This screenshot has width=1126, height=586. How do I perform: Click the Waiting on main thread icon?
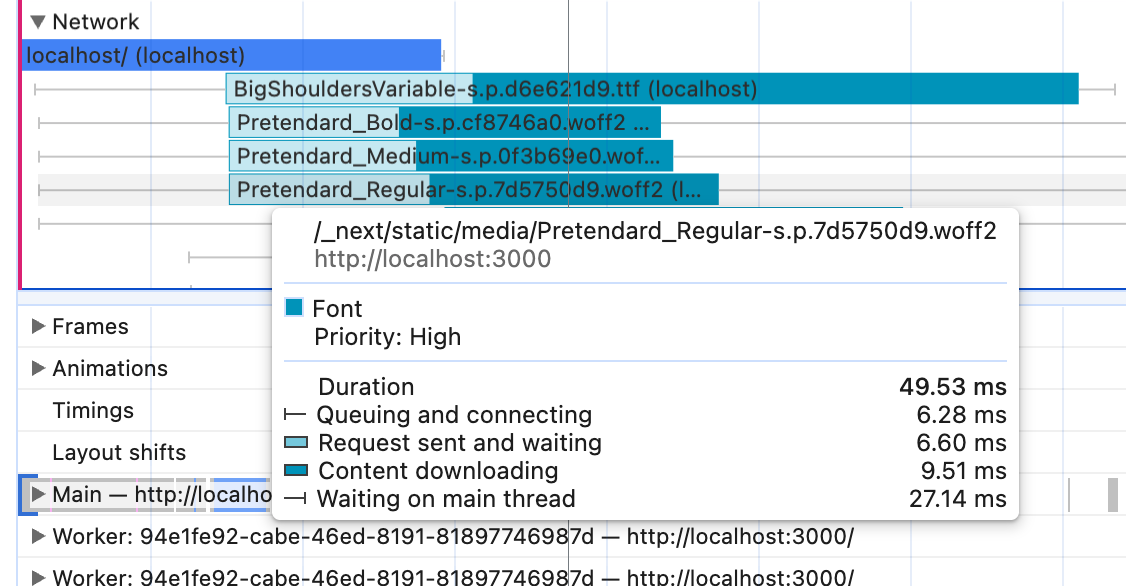(295, 499)
